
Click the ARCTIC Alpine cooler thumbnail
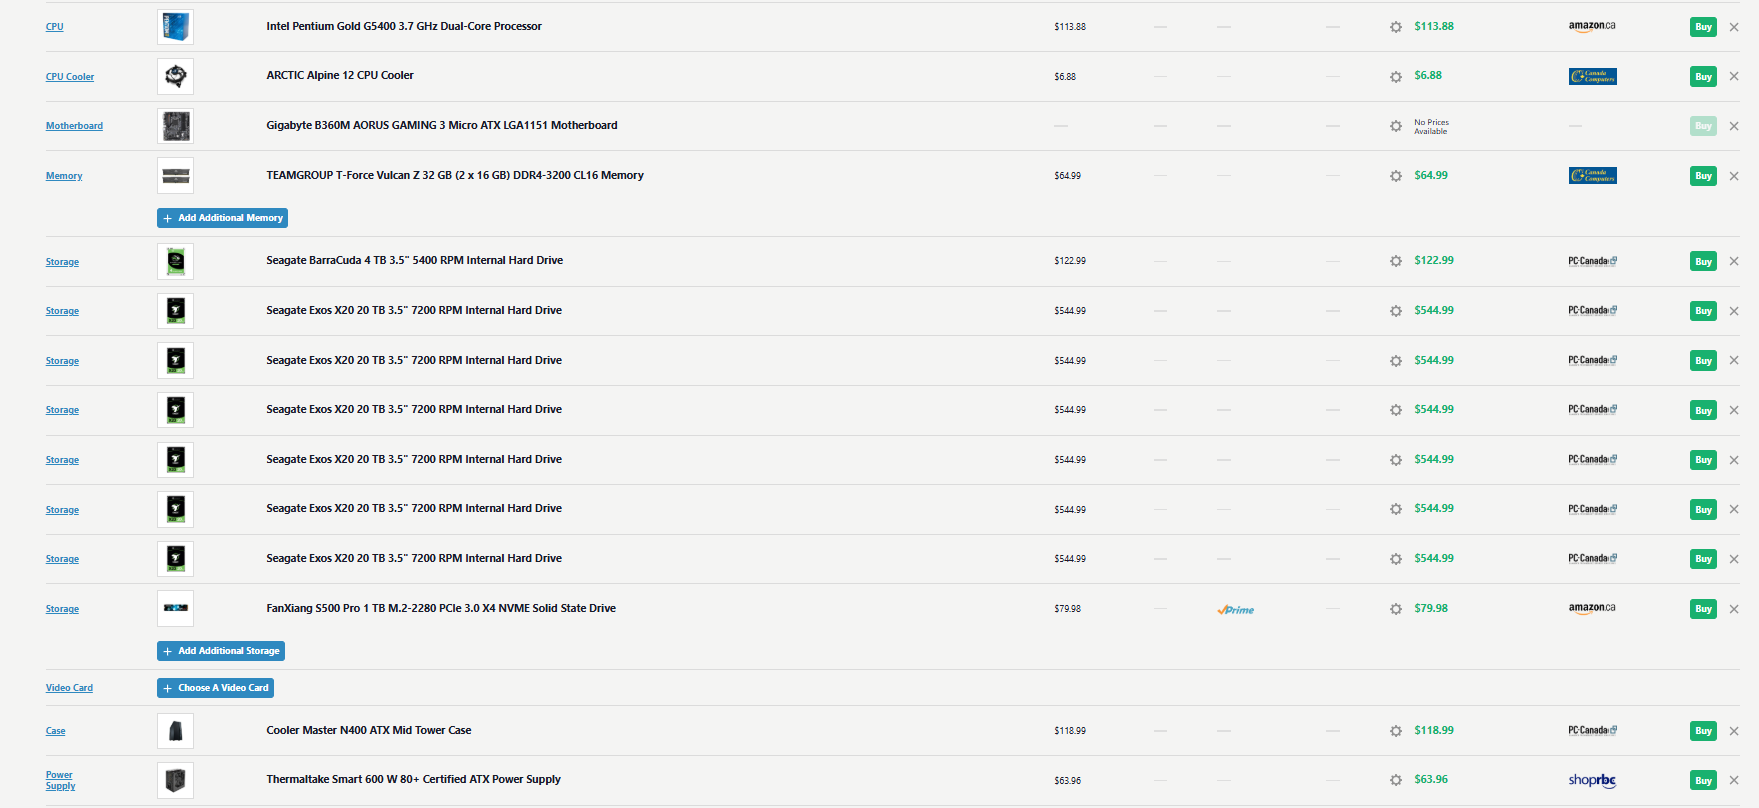(x=175, y=76)
